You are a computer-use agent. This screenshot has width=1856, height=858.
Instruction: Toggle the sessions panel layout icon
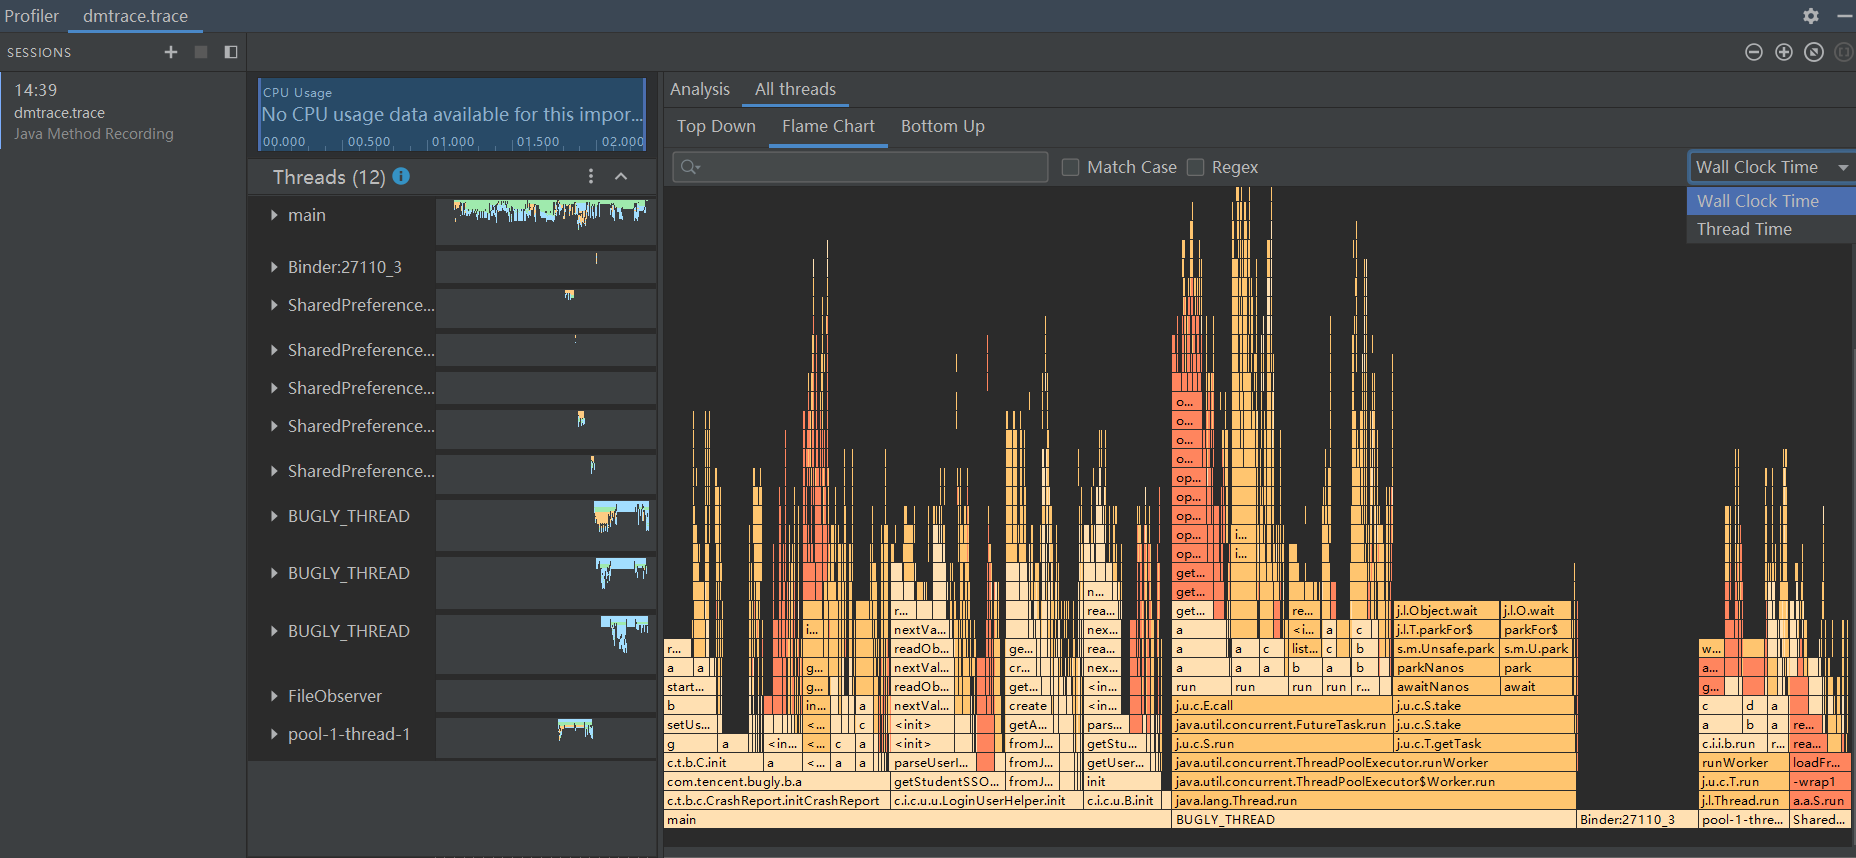click(231, 52)
